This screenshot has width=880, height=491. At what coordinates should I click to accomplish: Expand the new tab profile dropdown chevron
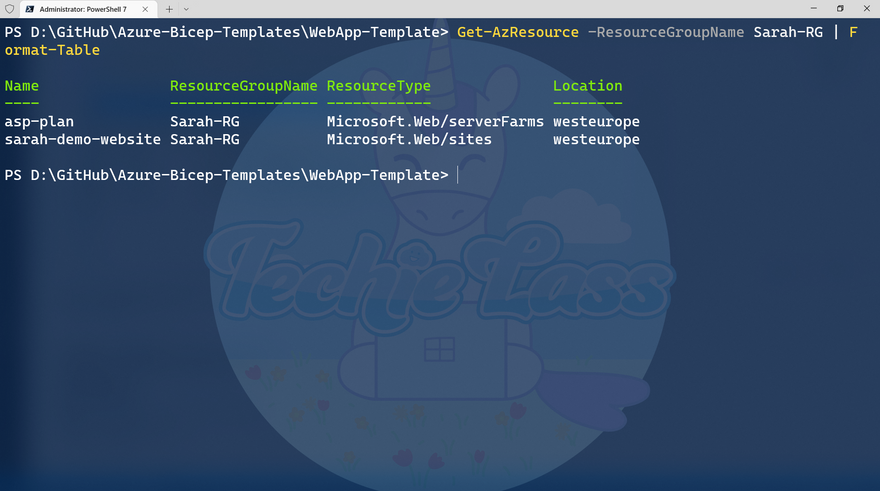[186, 9]
